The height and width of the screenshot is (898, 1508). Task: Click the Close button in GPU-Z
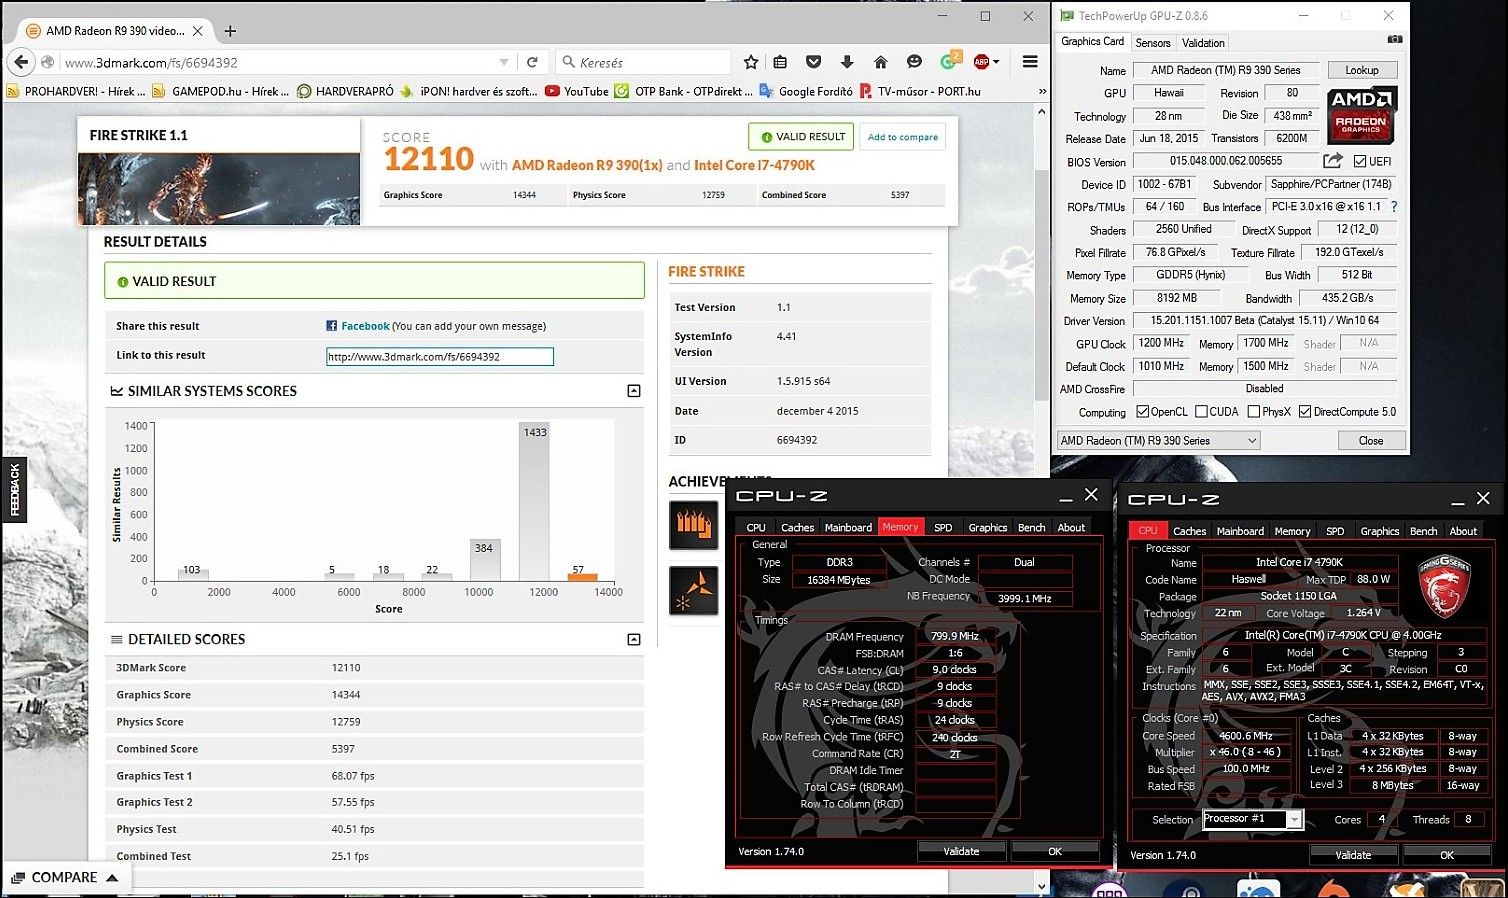tap(1371, 440)
